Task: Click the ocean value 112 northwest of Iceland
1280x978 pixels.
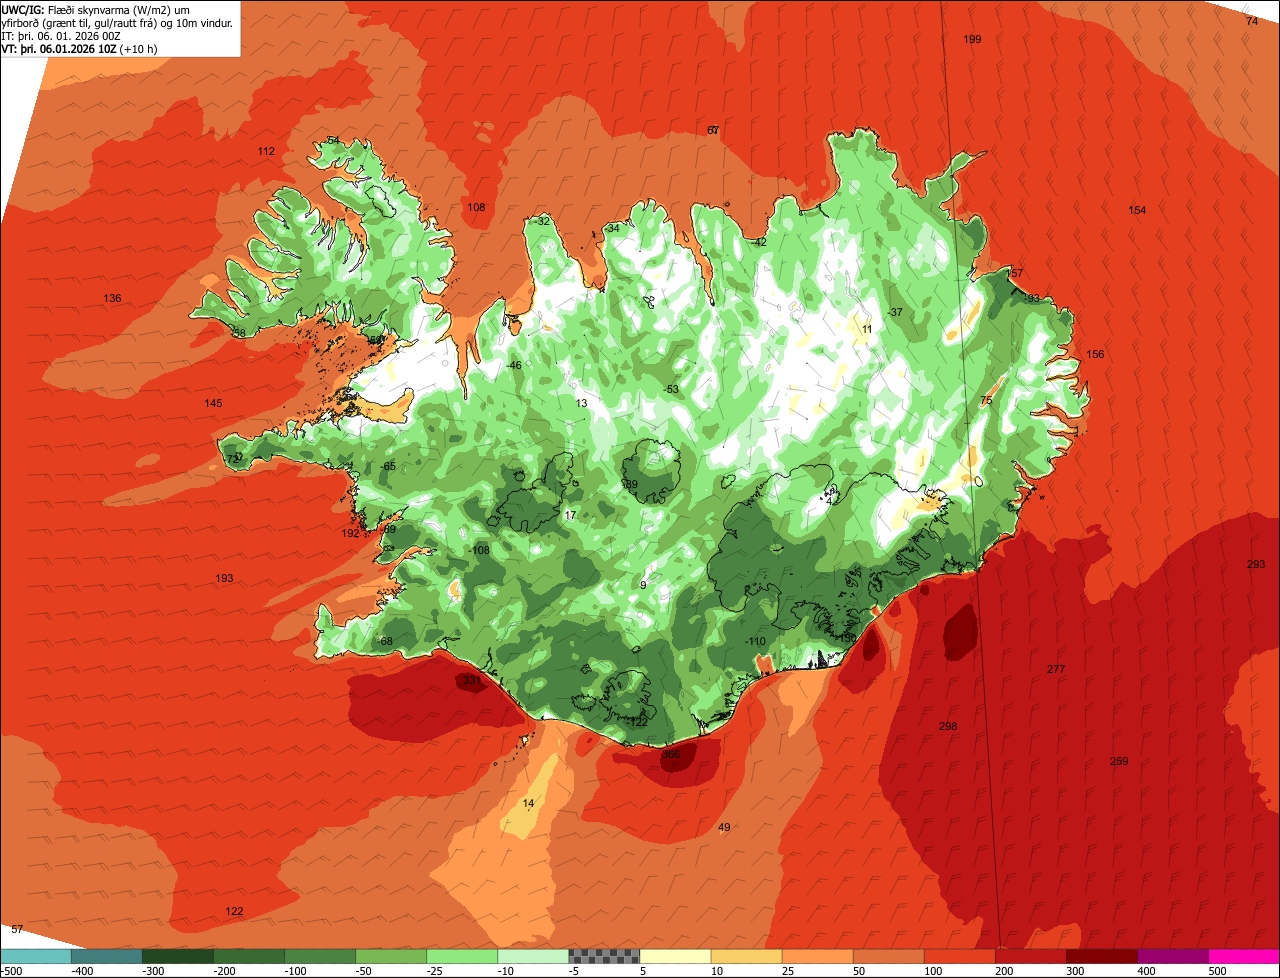Action: (x=266, y=151)
